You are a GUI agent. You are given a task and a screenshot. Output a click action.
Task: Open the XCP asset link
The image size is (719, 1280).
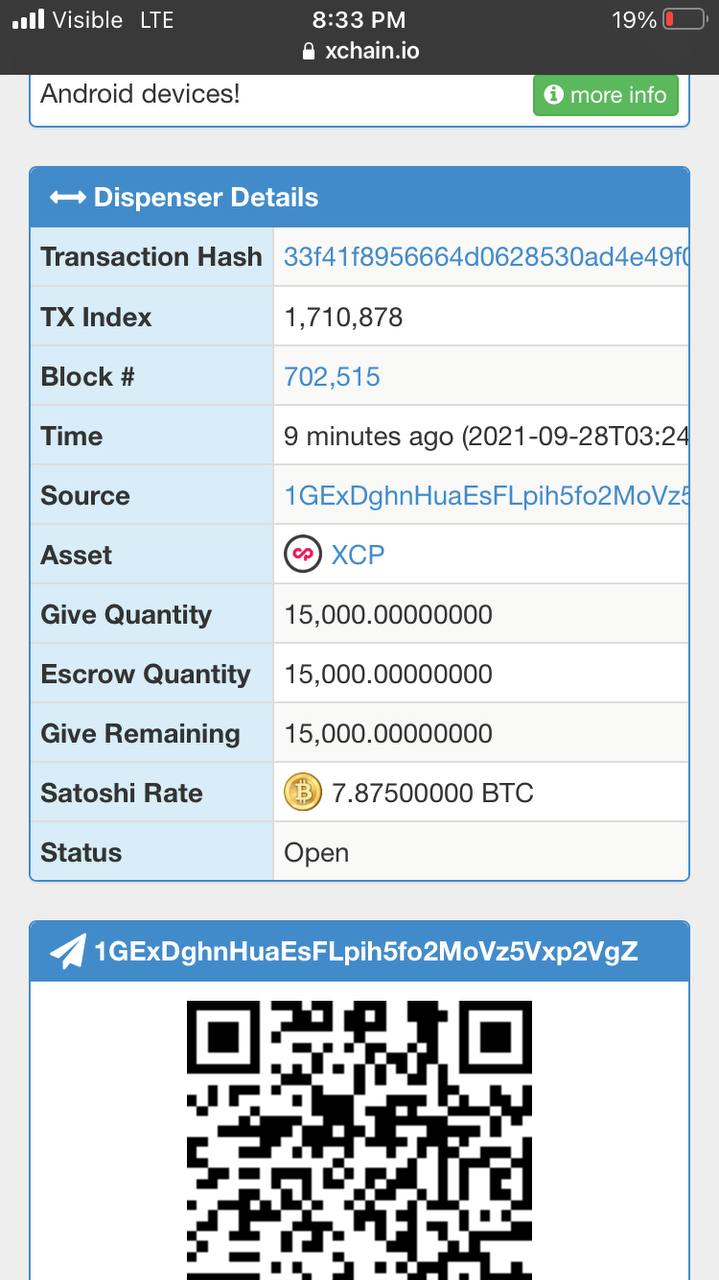pyautogui.click(x=358, y=555)
